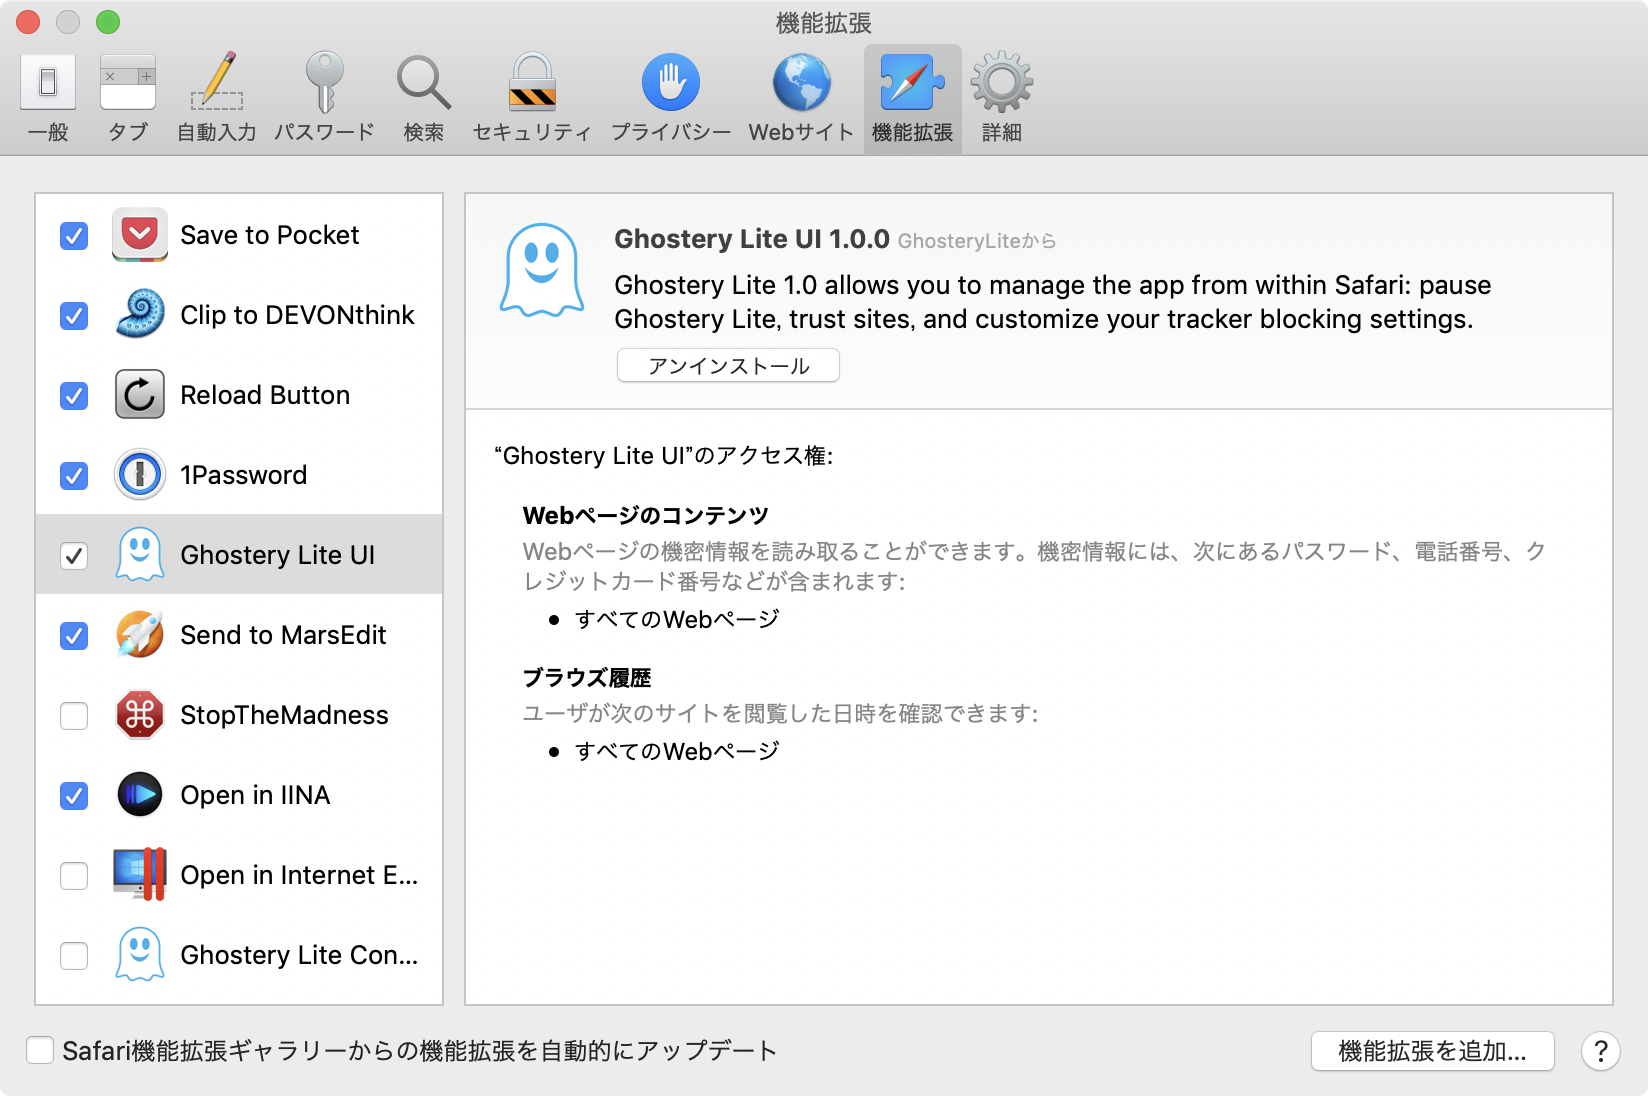Select the Send to MarsEdit label

click(283, 635)
